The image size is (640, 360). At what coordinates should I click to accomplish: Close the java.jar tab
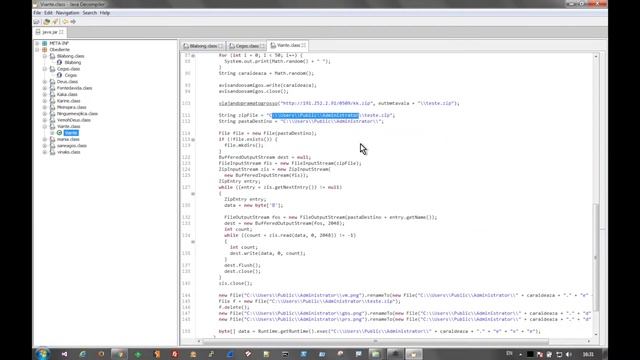pyautogui.click(x=61, y=32)
